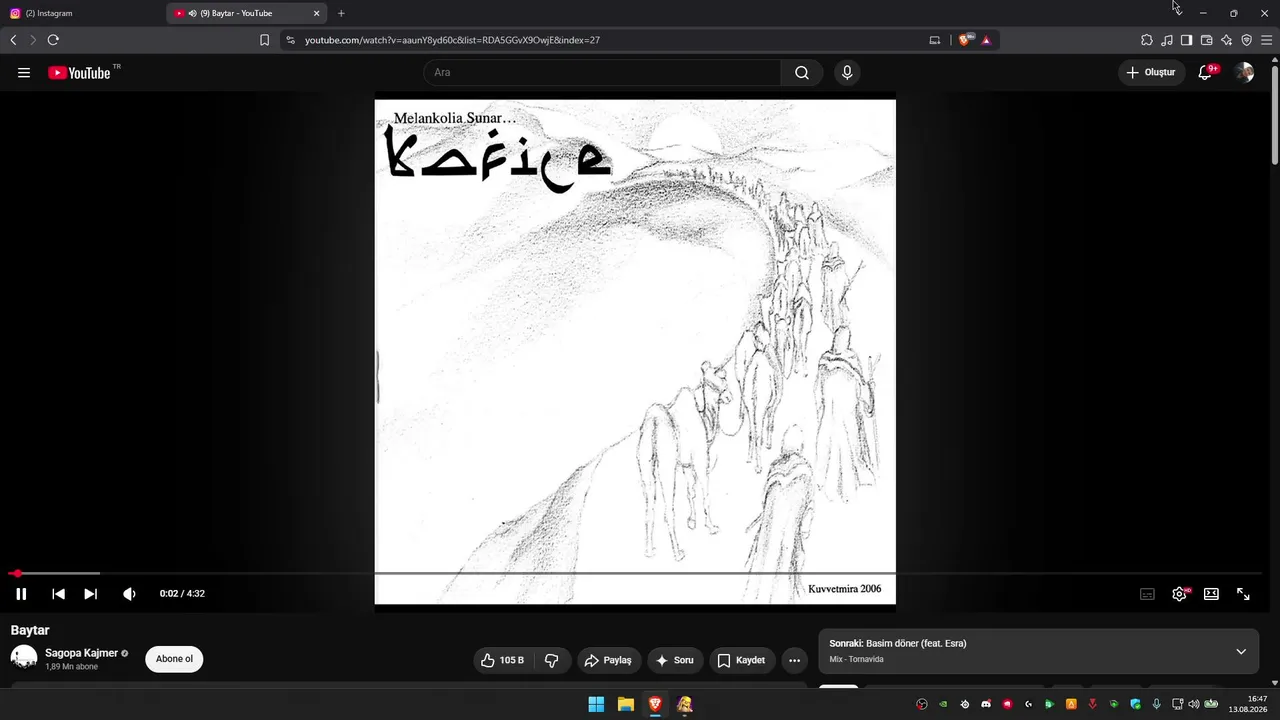Viewport: 1280px width, 720px height.
Task: Expand the 'Sonraki: Basim döner' playlist panel
Action: [1241, 652]
